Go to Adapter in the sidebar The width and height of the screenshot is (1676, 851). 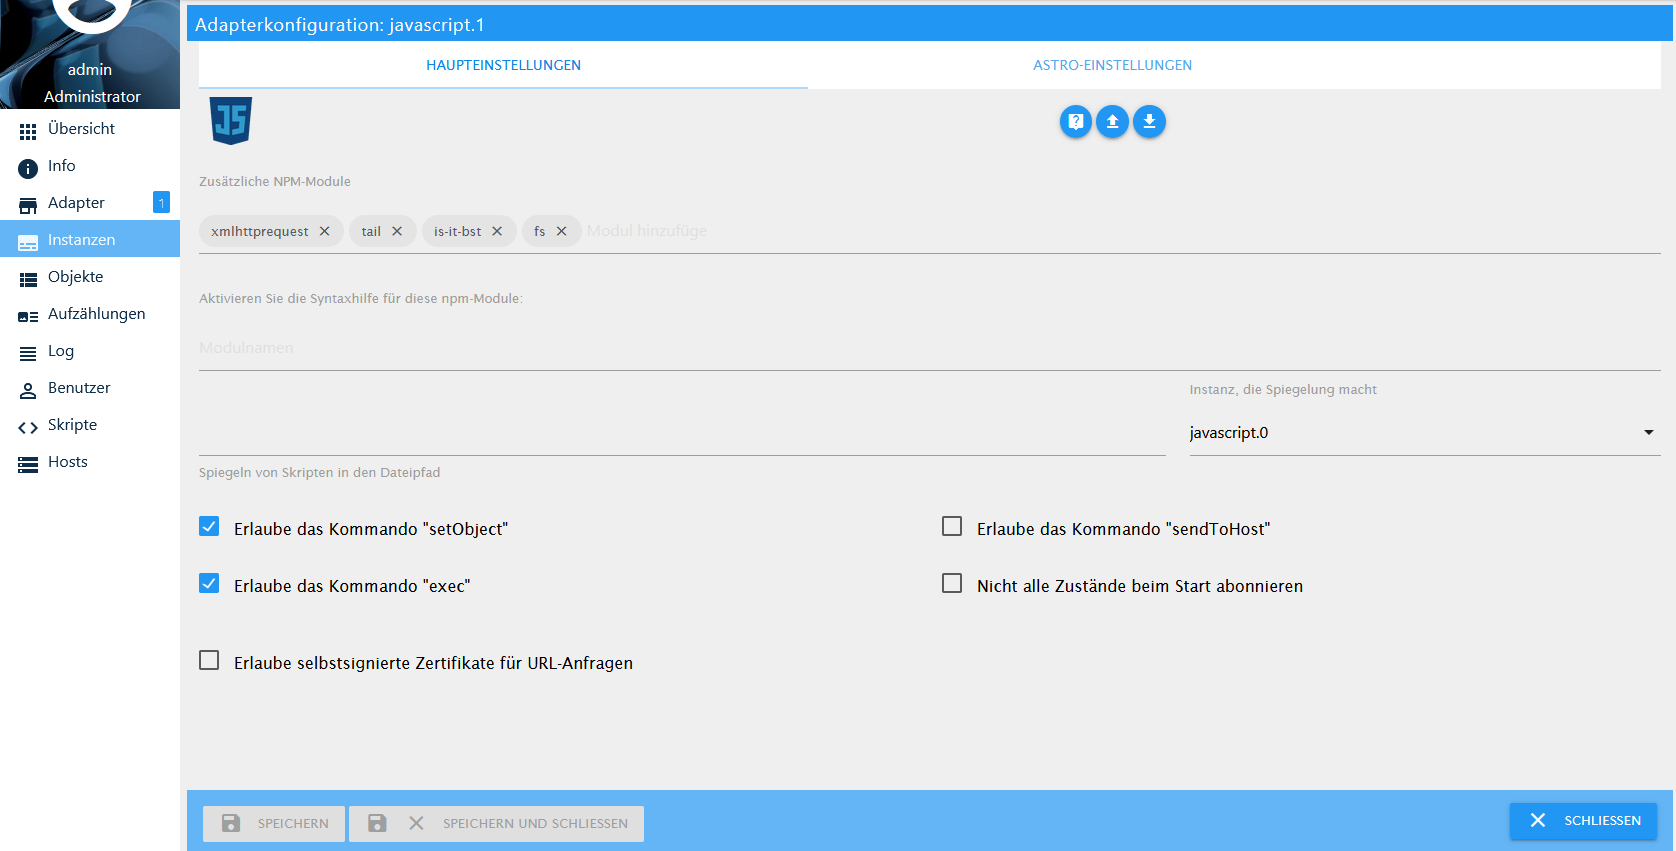point(90,203)
